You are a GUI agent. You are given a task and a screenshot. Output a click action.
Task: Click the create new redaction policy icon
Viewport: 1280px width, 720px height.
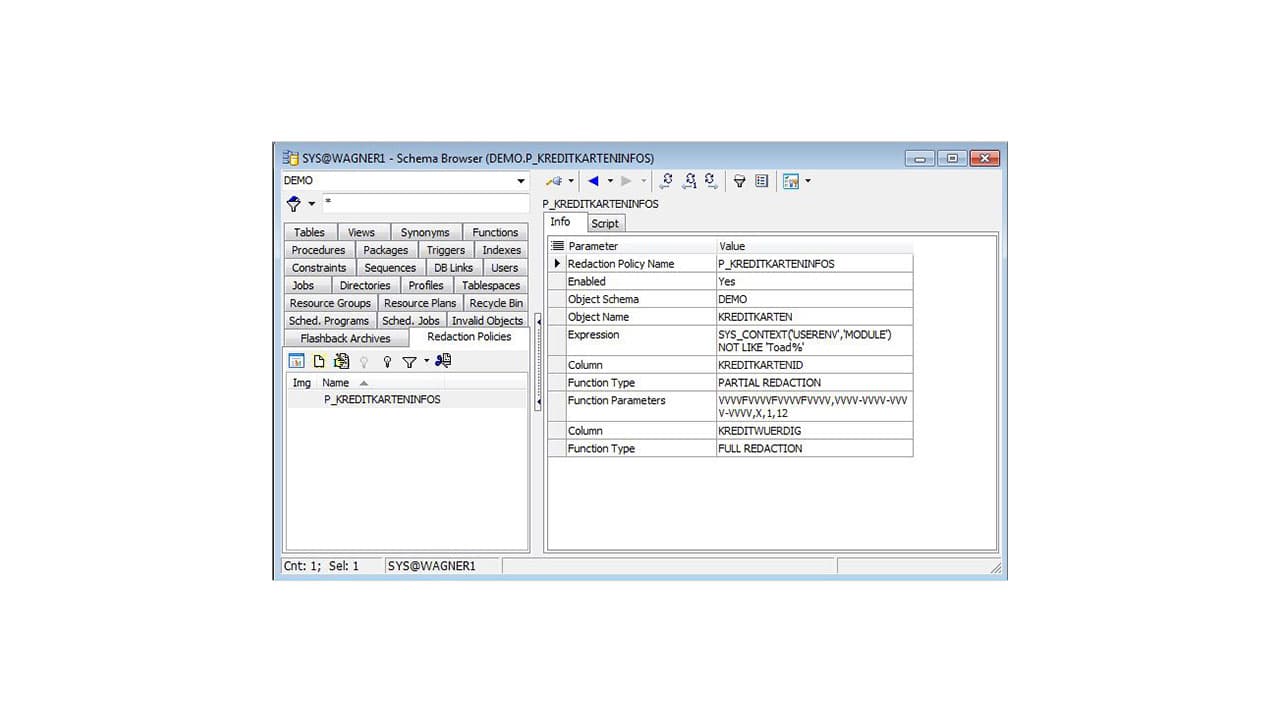tap(318, 361)
